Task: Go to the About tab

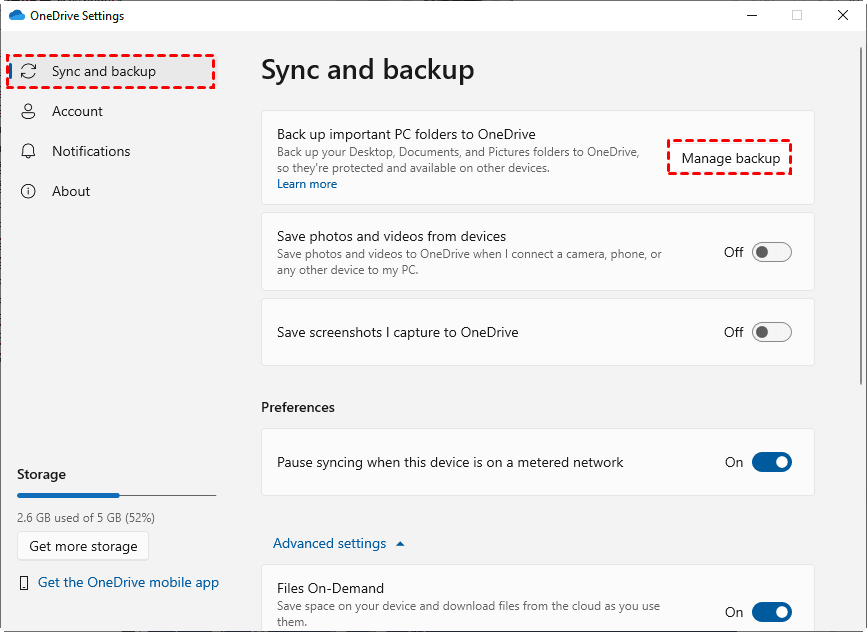Action: click(x=71, y=192)
